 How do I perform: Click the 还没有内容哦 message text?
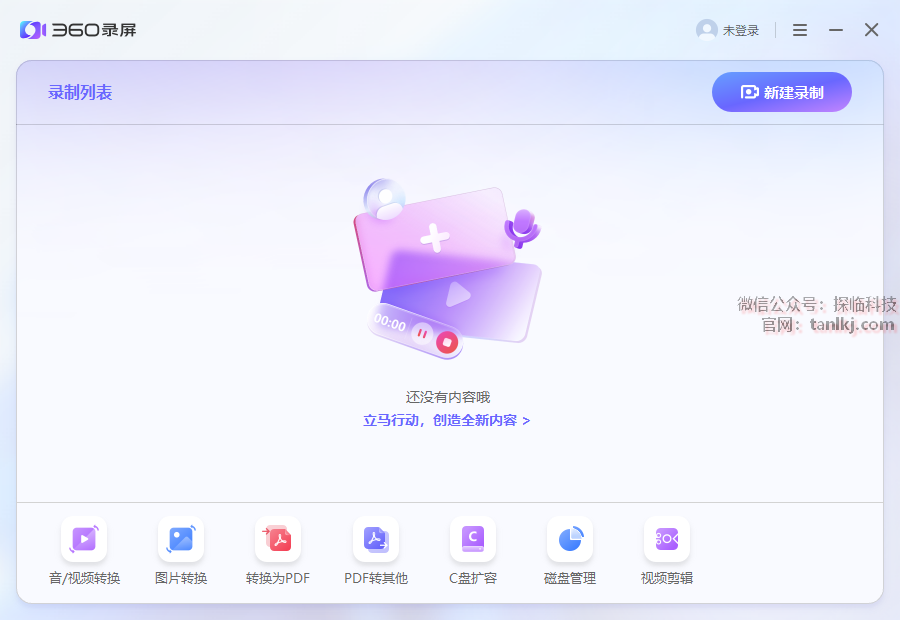(448, 397)
